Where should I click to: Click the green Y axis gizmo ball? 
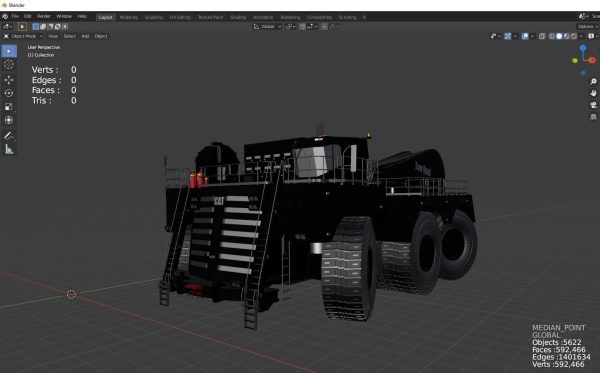574,60
